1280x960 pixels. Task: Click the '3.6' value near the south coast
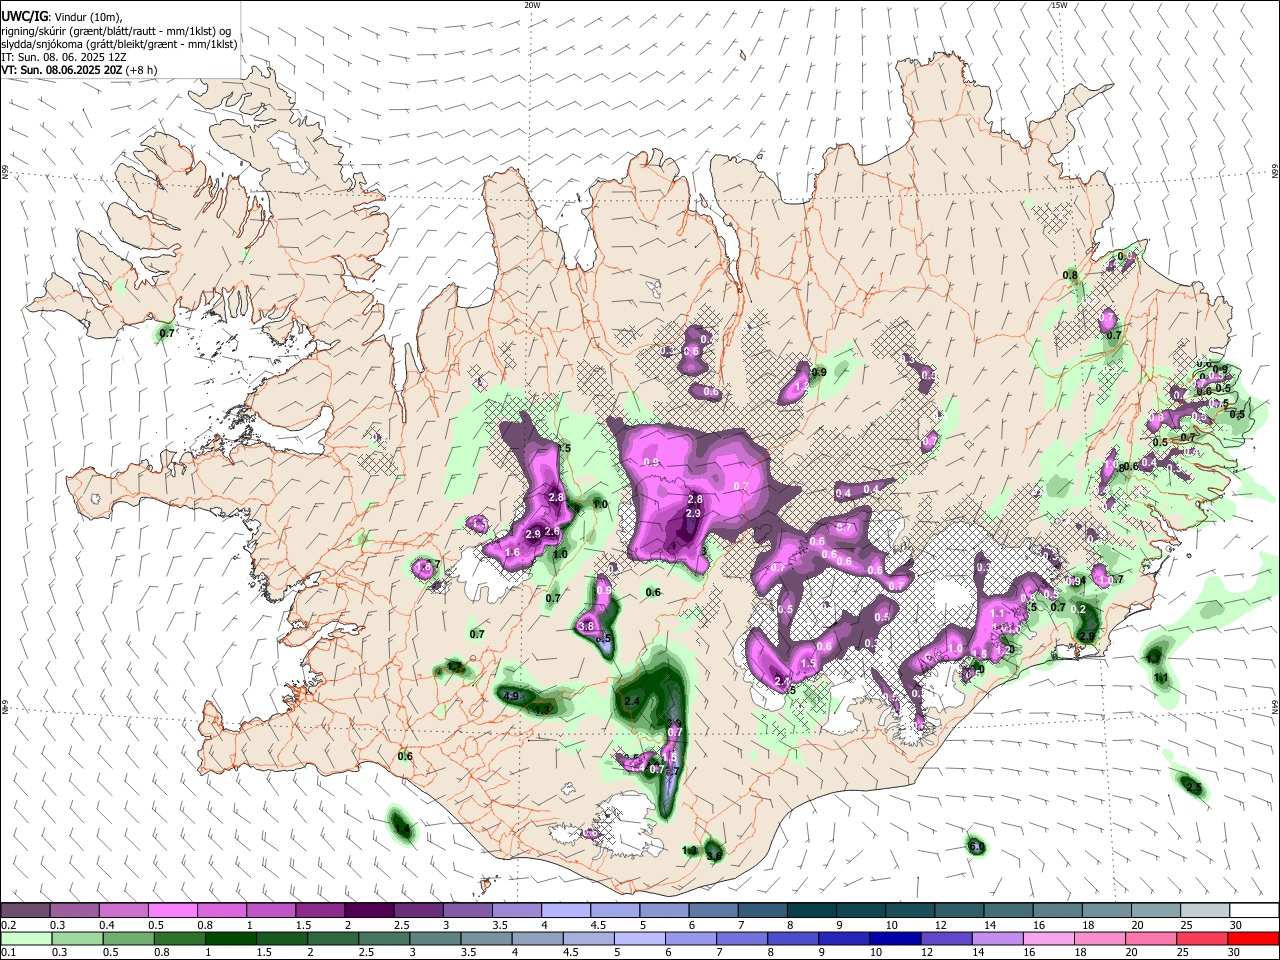(714, 855)
